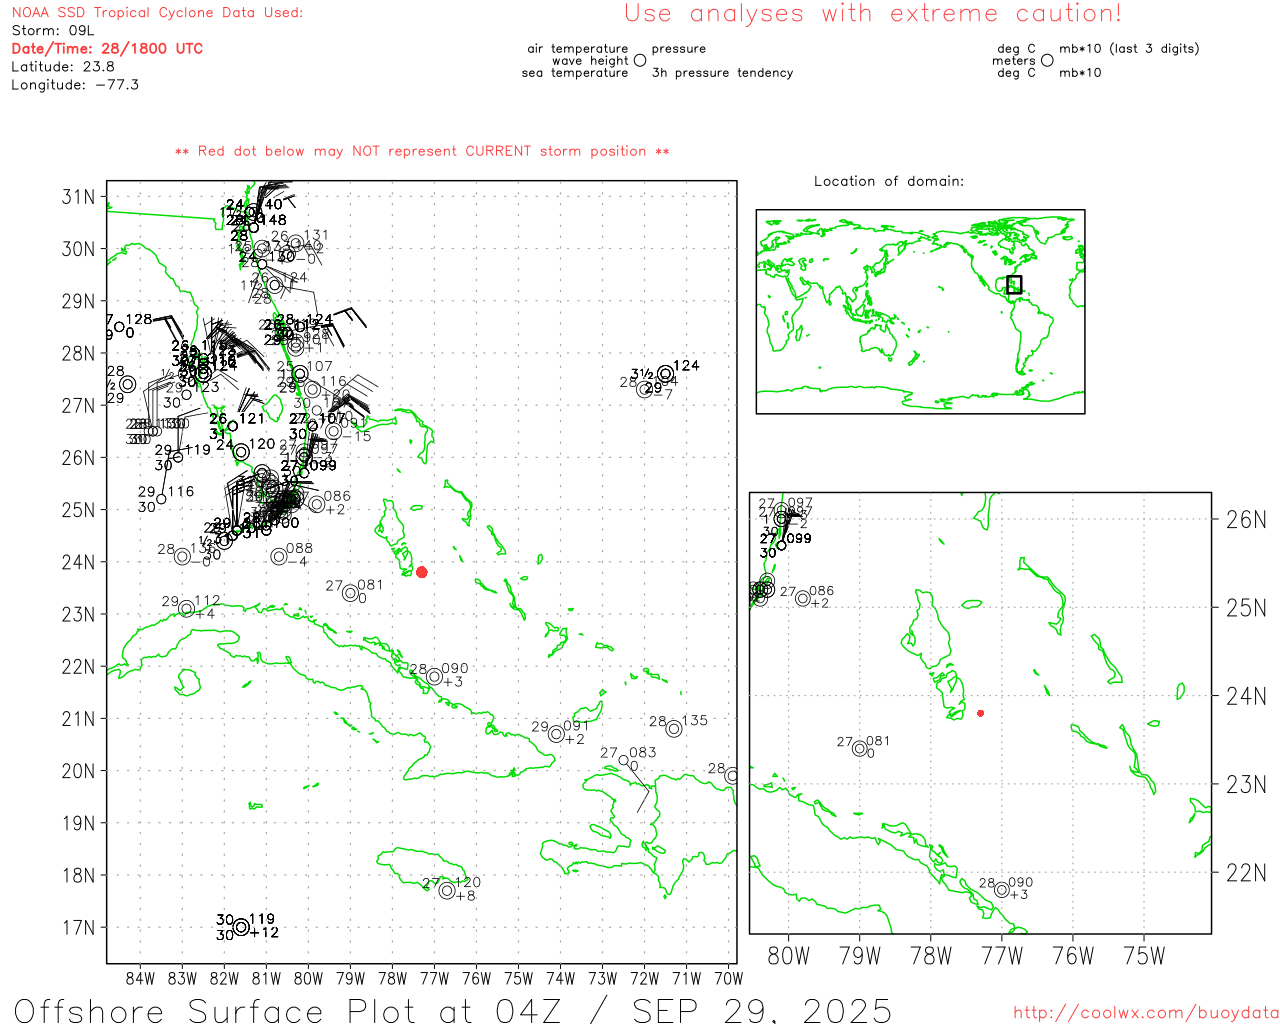Click buoy station marker with pressure 135

(x=674, y=729)
